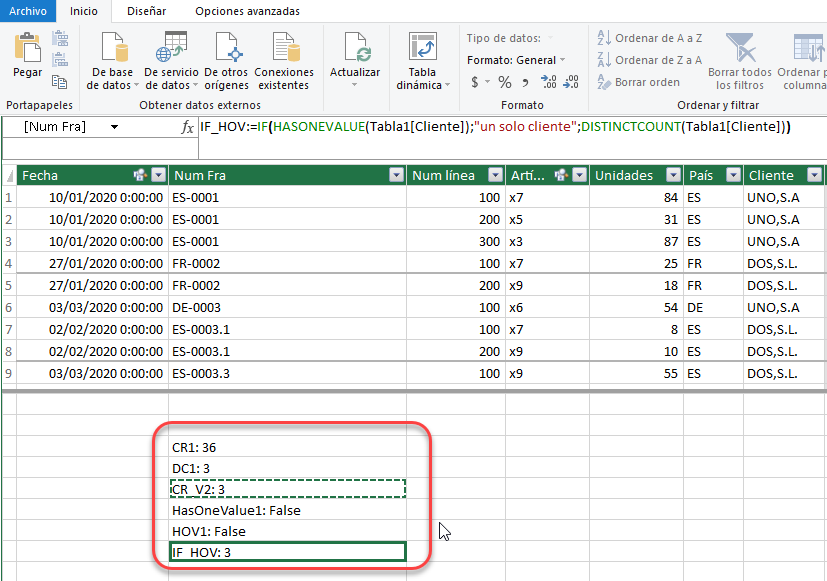Viewport: 827px width, 581px height.
Task: Open Num línea column filter dropdown
Action: [x=496, y=175]
